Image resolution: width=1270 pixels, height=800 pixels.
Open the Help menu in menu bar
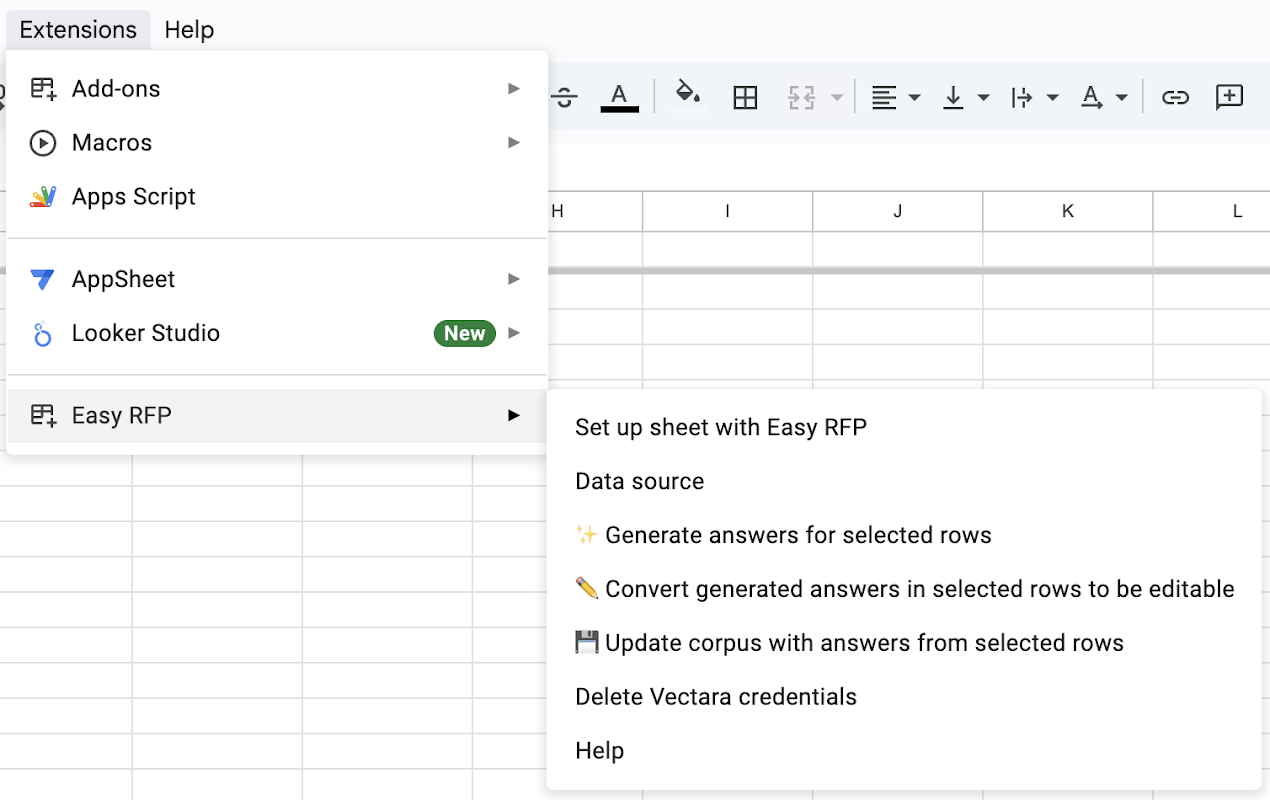[x=189, y=30]
